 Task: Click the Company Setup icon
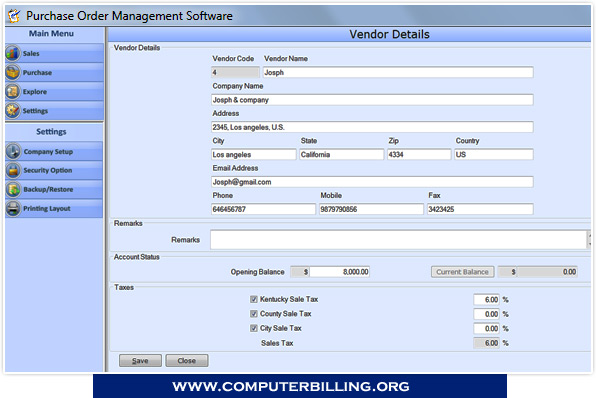tap(13, 151)
